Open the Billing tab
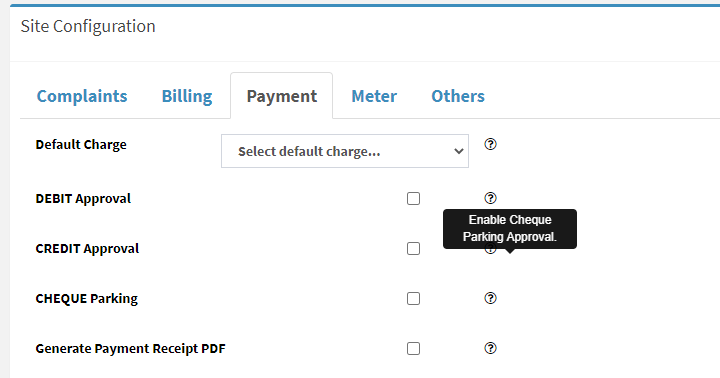 point(187,96)
